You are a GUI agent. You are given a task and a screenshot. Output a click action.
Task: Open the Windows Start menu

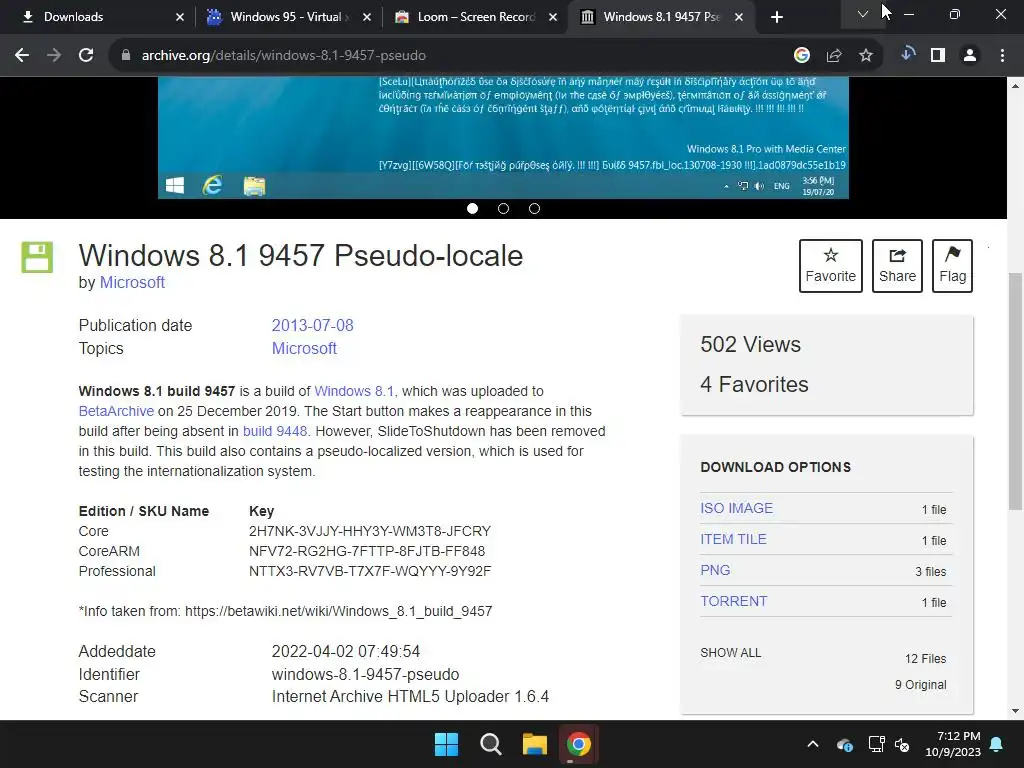coord(447,744)
